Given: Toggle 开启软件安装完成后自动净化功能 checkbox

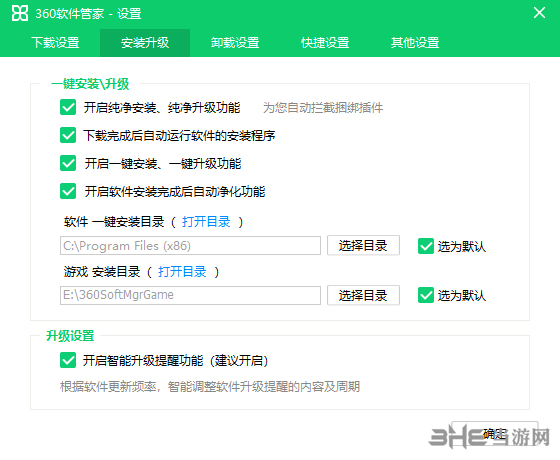Looking at the screenshot, I should 68,191.
